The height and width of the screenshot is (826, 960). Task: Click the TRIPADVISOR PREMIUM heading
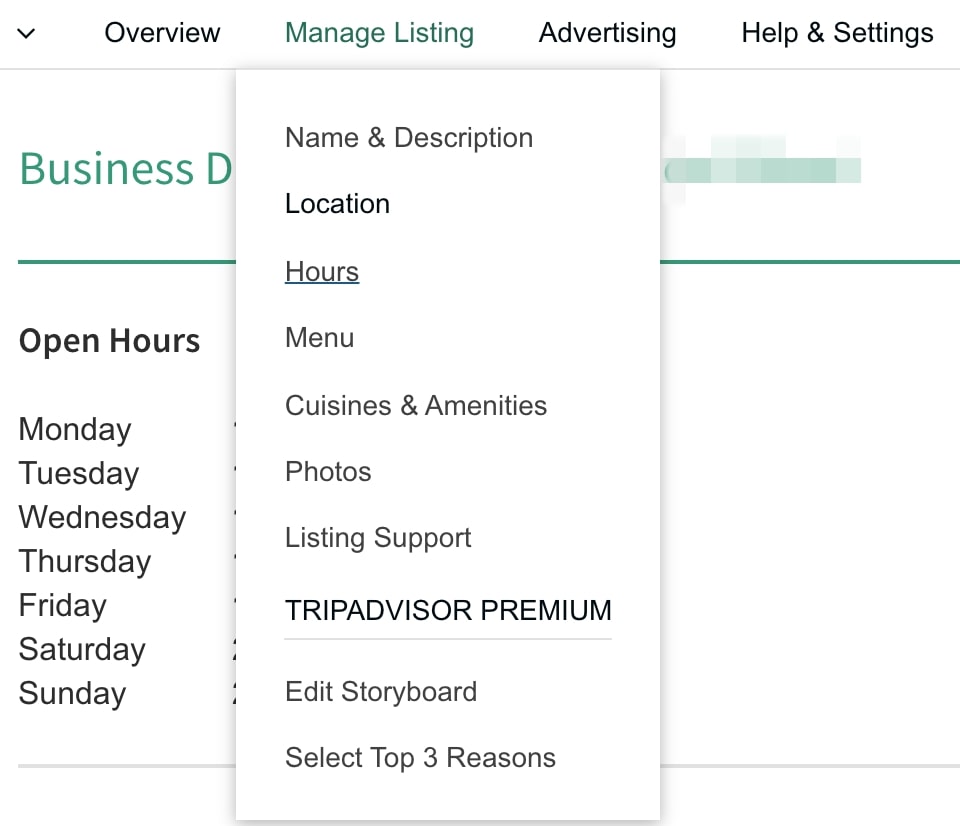(x=448, y=610)
